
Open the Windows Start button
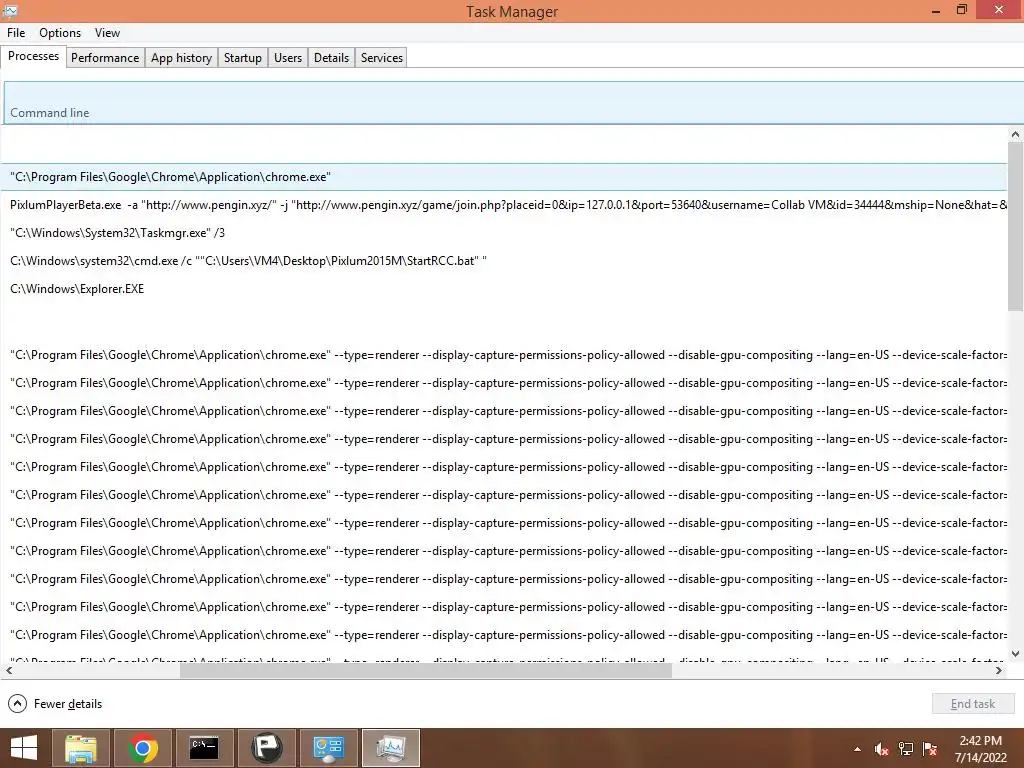point(24,748)
